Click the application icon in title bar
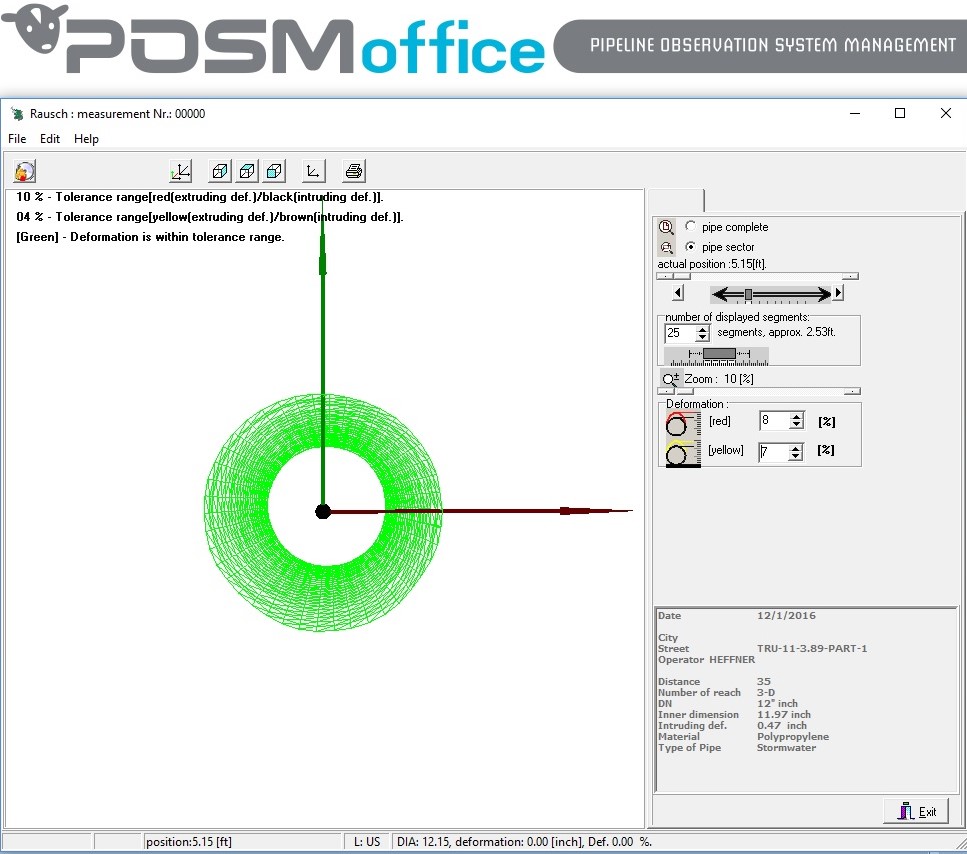 click(x=17, y=114)
